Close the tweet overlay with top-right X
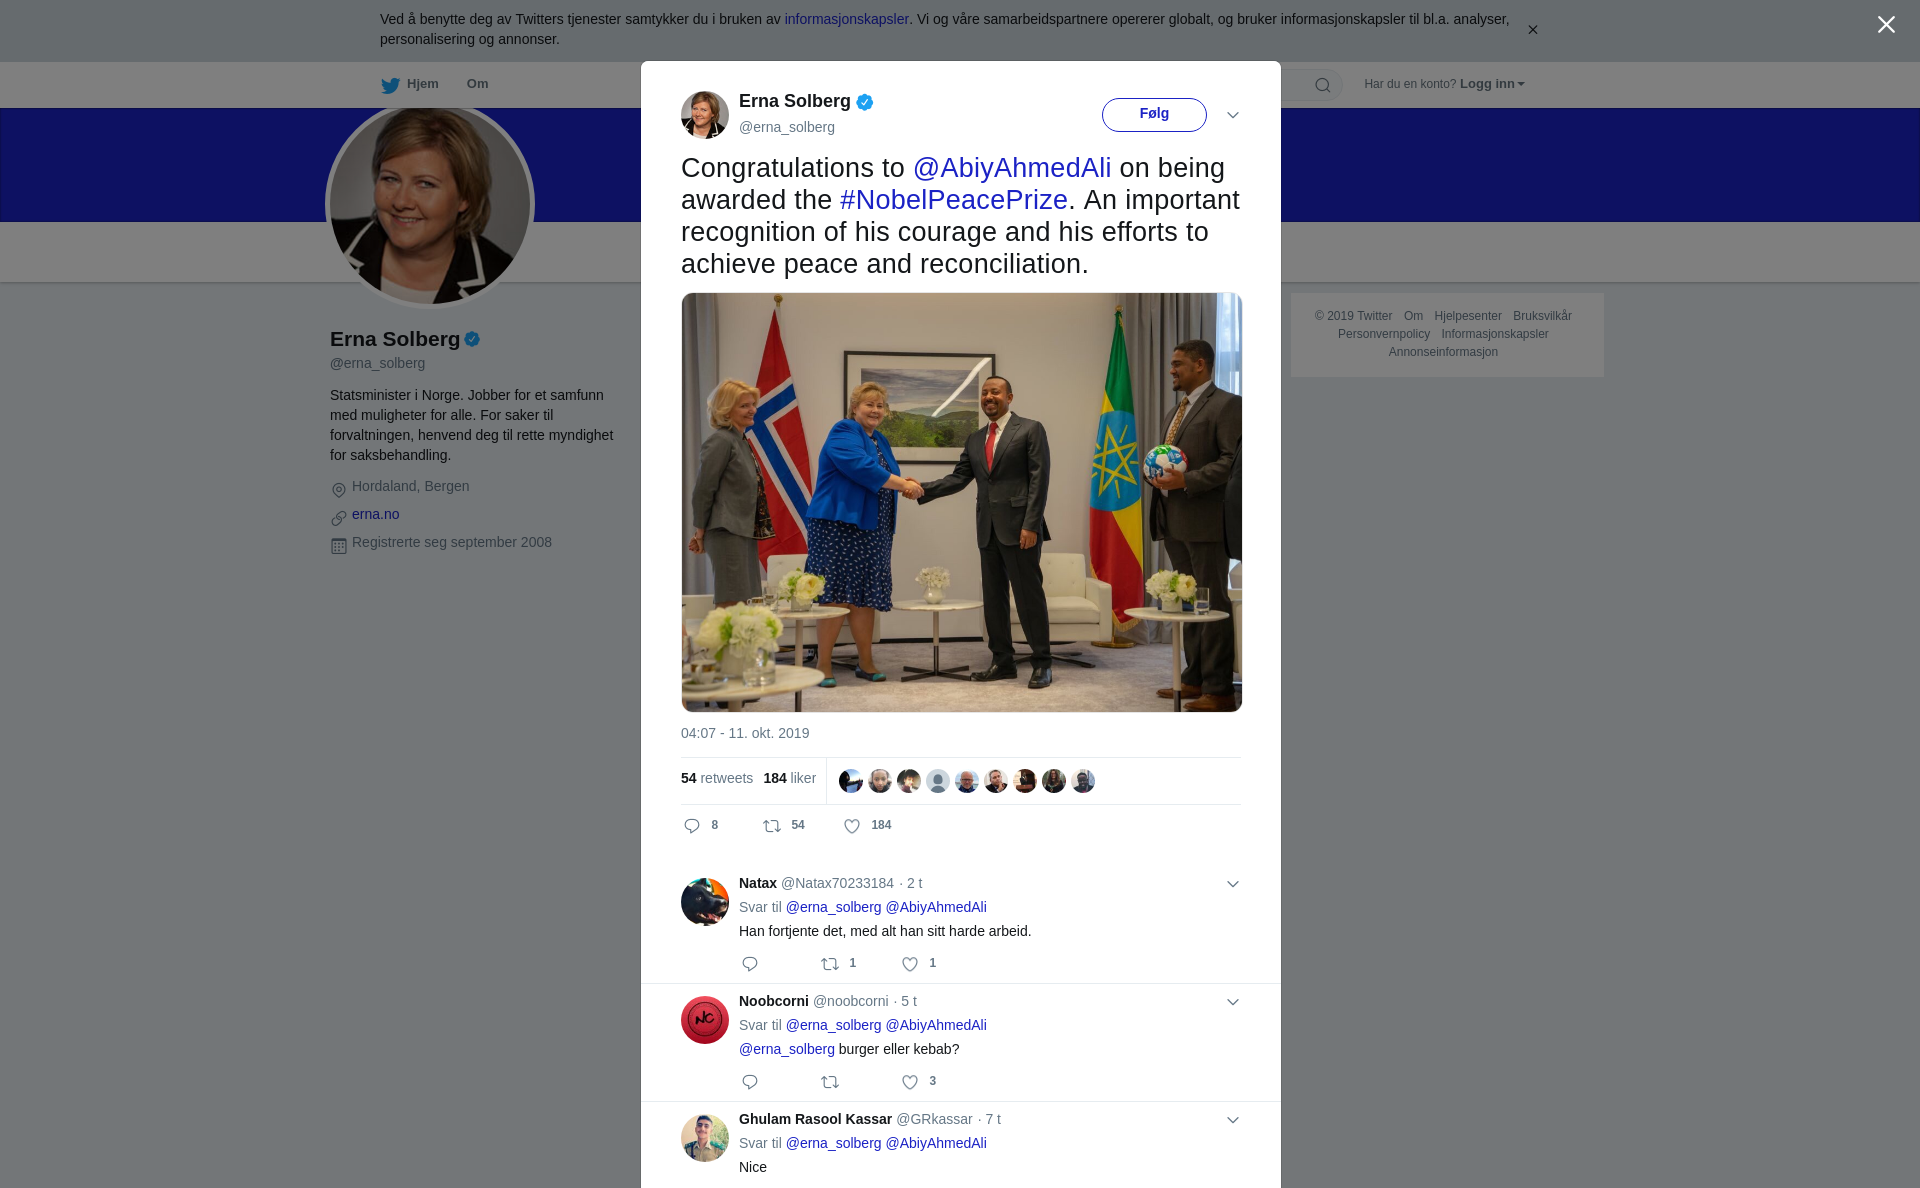Viewport: 1920px width, 1188px height. point(1886,25)
